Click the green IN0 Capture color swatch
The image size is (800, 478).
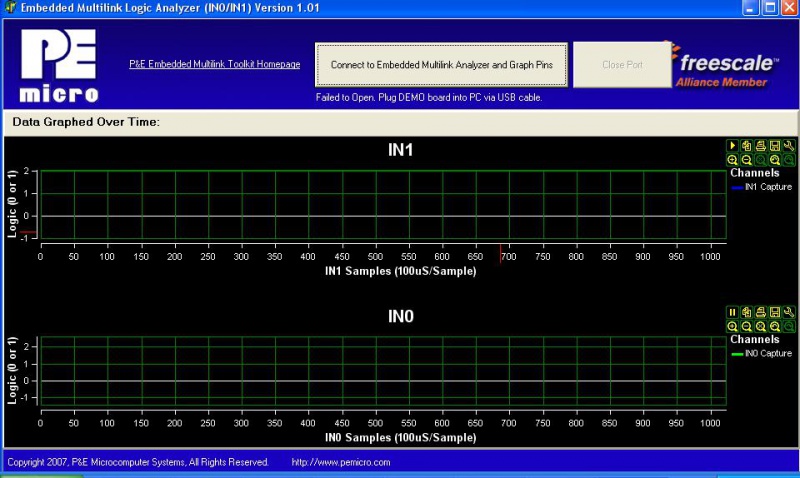tap(737, 354)
